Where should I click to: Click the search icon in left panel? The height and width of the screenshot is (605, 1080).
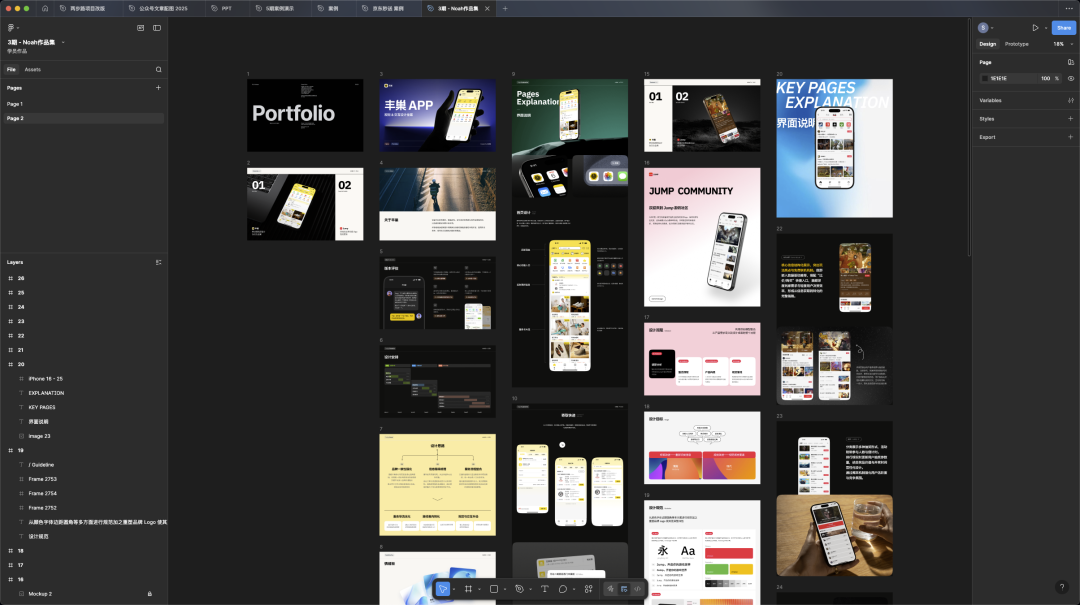point(158,70)
